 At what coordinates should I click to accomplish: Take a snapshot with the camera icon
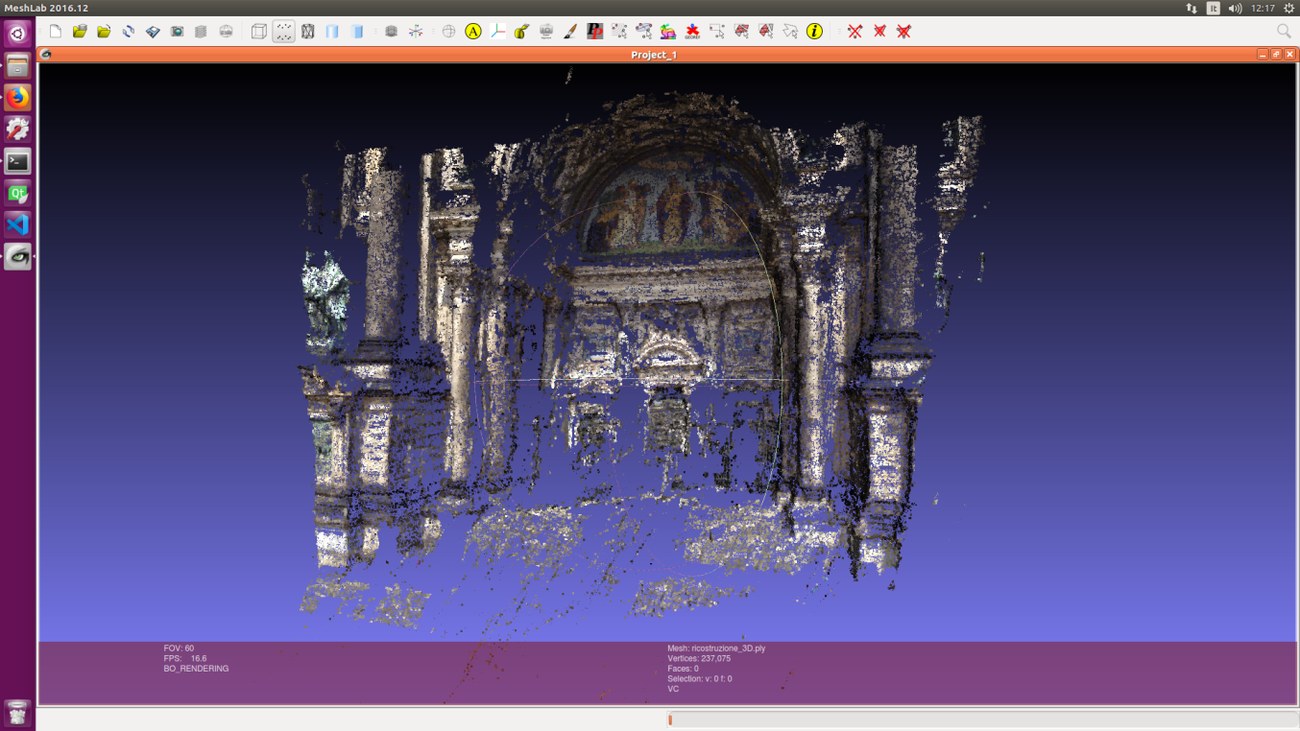[x=177, y=31]
